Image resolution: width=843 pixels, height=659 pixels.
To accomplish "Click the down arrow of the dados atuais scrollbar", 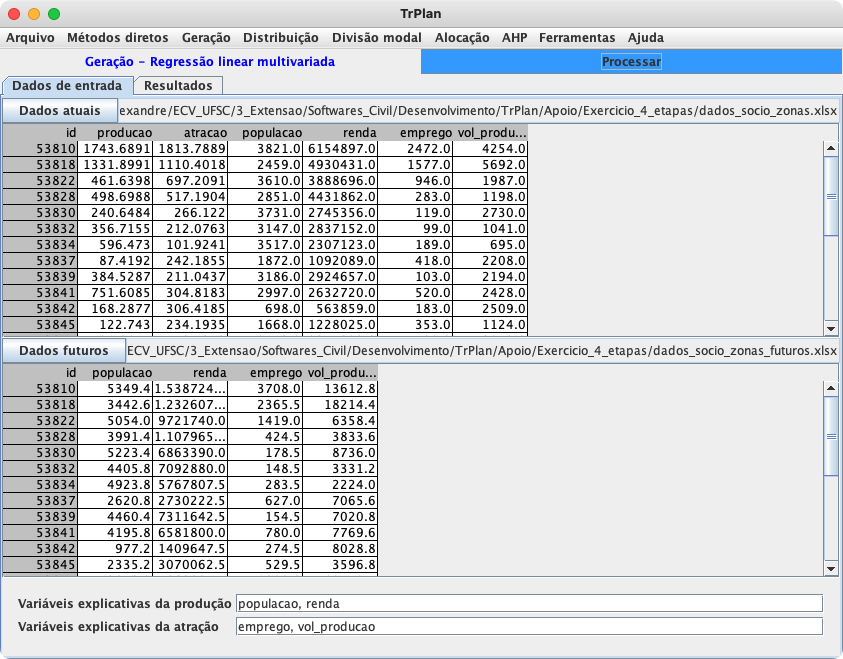I will pos(831,328).
